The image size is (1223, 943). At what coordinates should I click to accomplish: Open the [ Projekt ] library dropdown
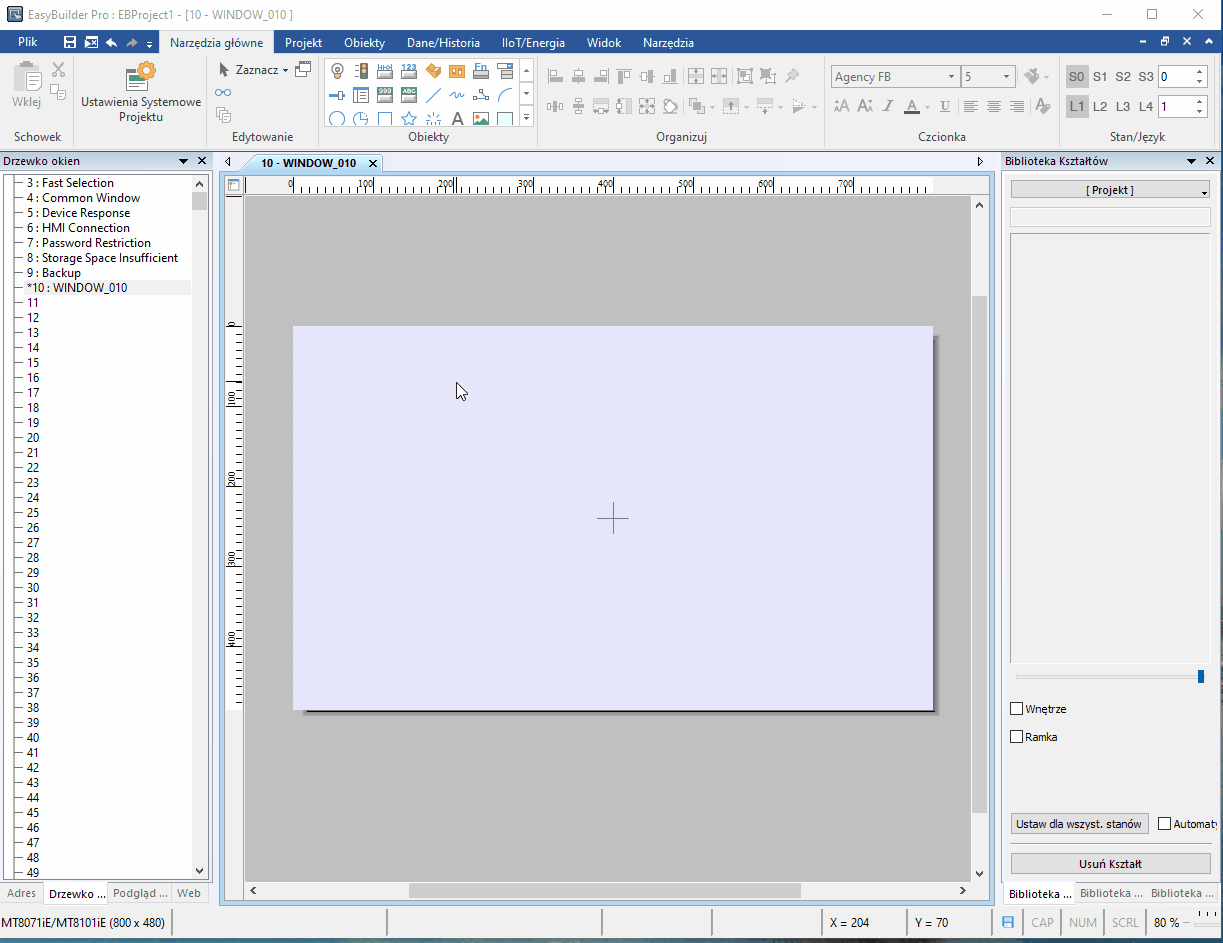coord(1110,190)
